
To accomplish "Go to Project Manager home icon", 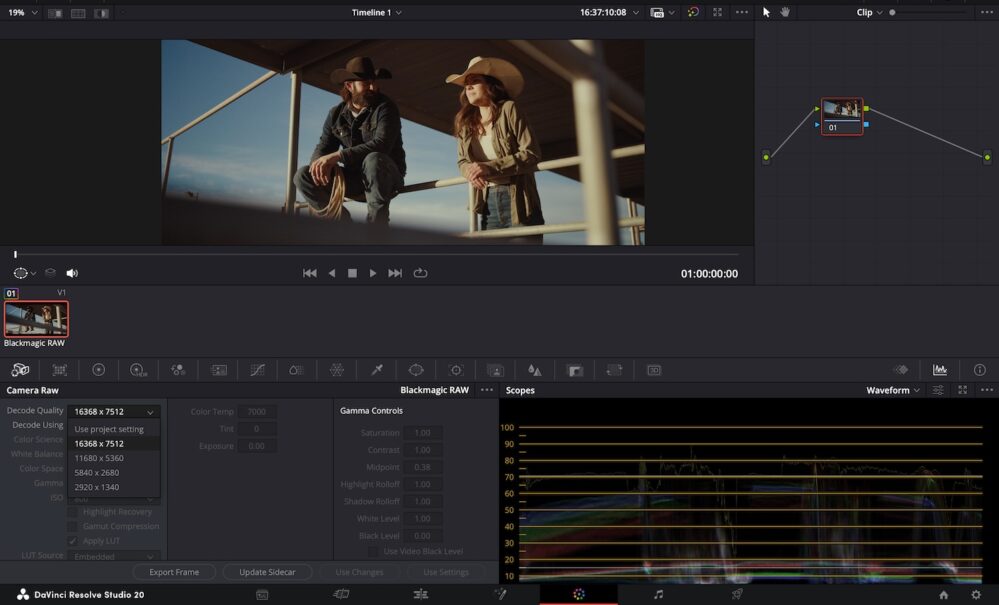I will [x=944, y=595].
